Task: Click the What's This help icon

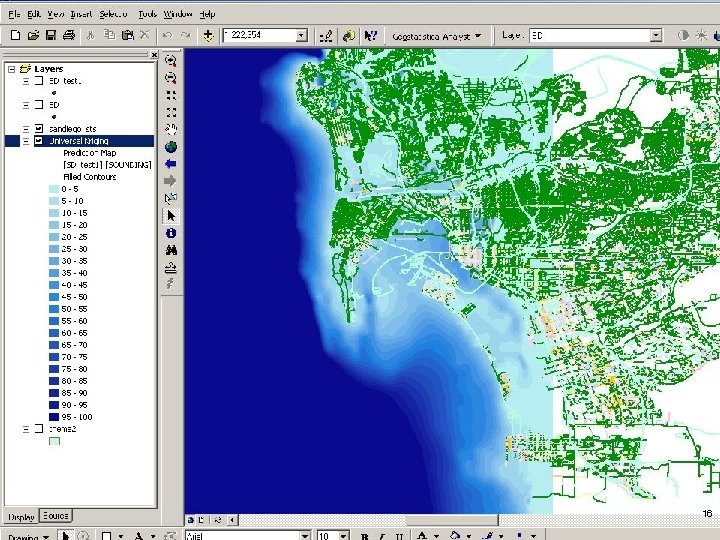Action: click(x=371, y=36)
